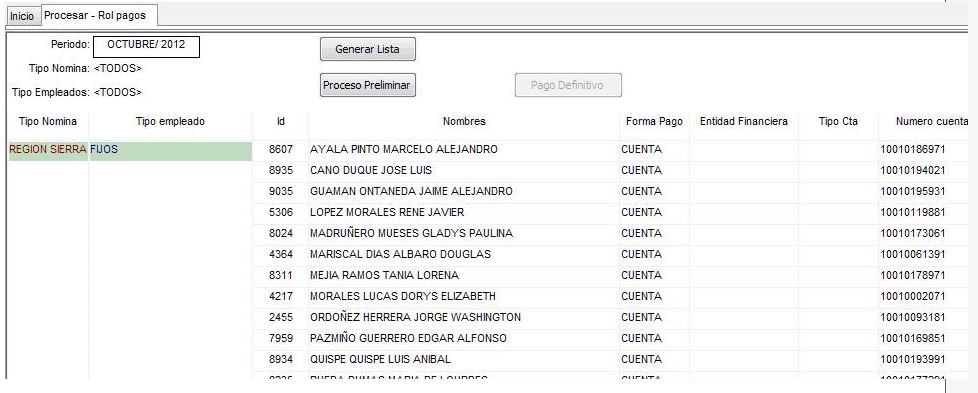
Task: Sort by the Id column header
Action: 281,122
